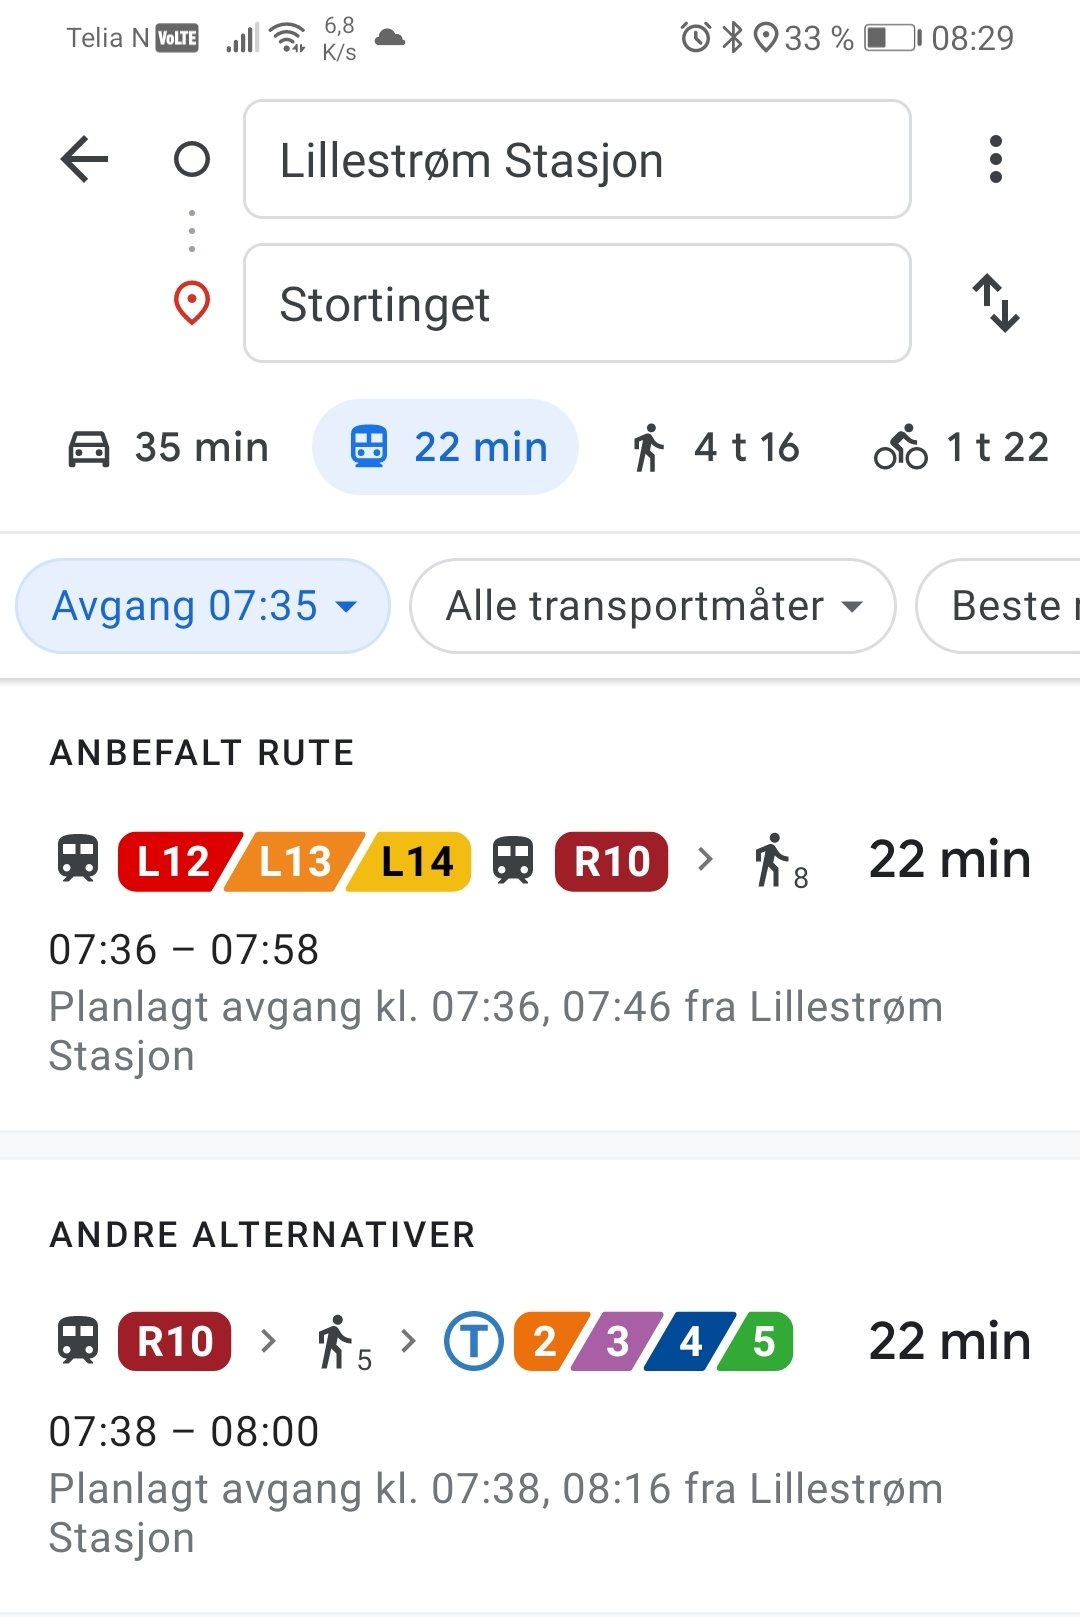Expand the Alle transportmåter filter dropdown
Screen dimensions: 1080x1617
pyautogui.click(x=653, y=606)
